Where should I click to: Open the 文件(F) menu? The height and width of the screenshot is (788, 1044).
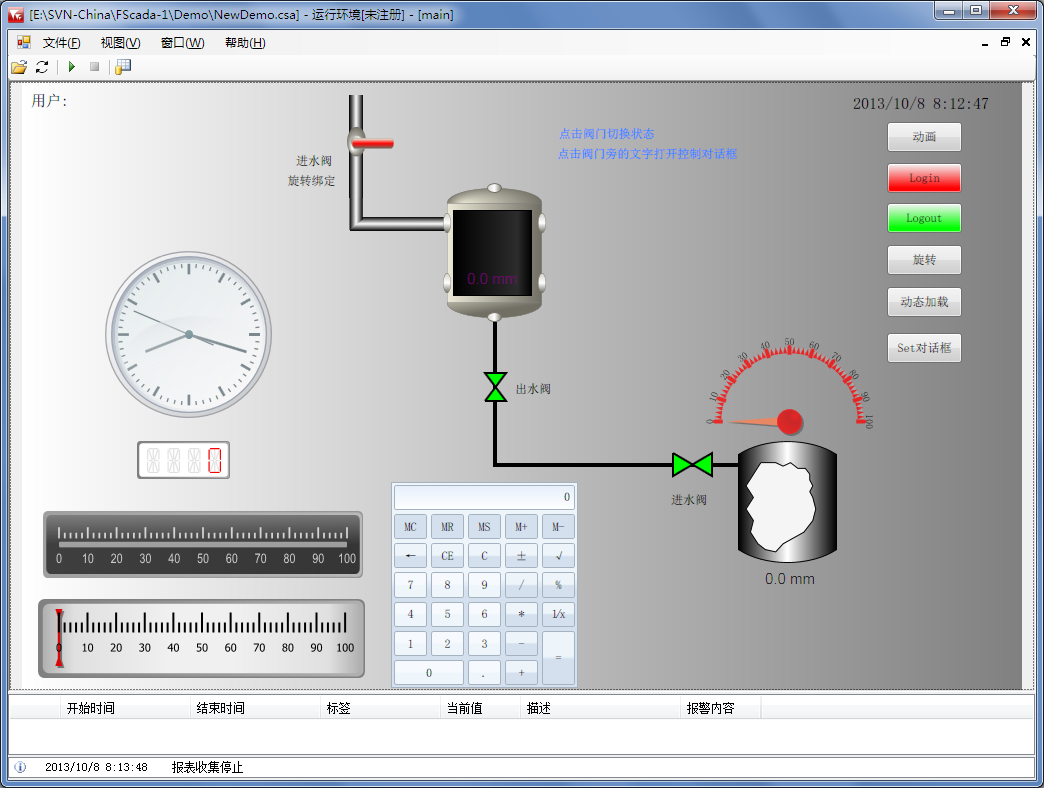61,43
